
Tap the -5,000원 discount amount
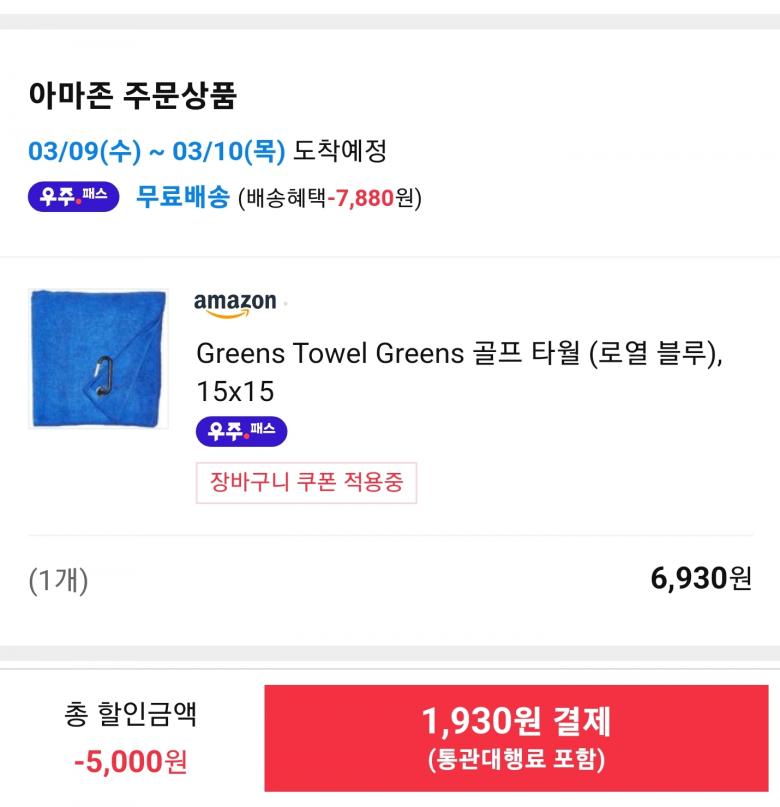click(130, 762)
